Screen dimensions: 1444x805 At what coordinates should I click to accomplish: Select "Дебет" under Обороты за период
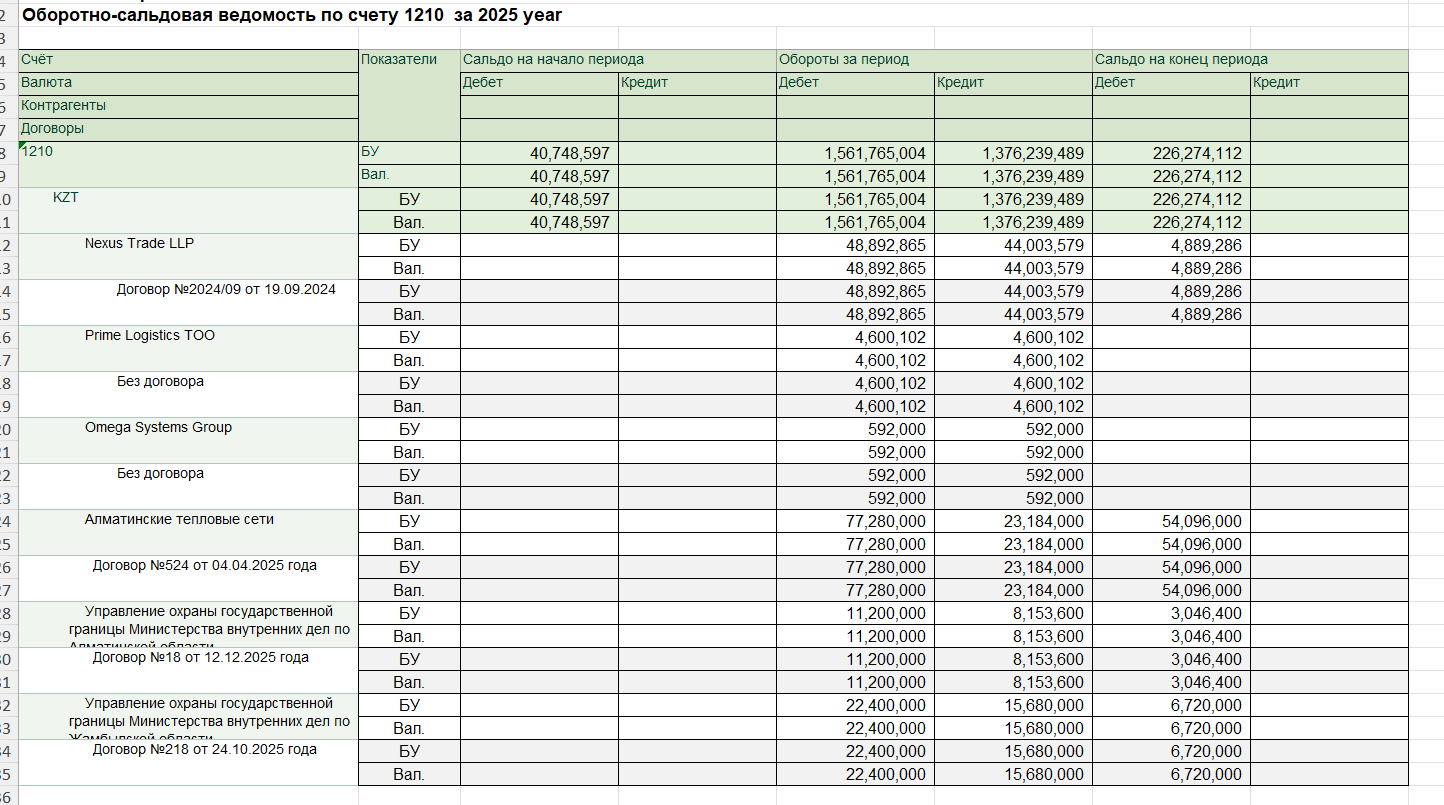tap(855, 83)
